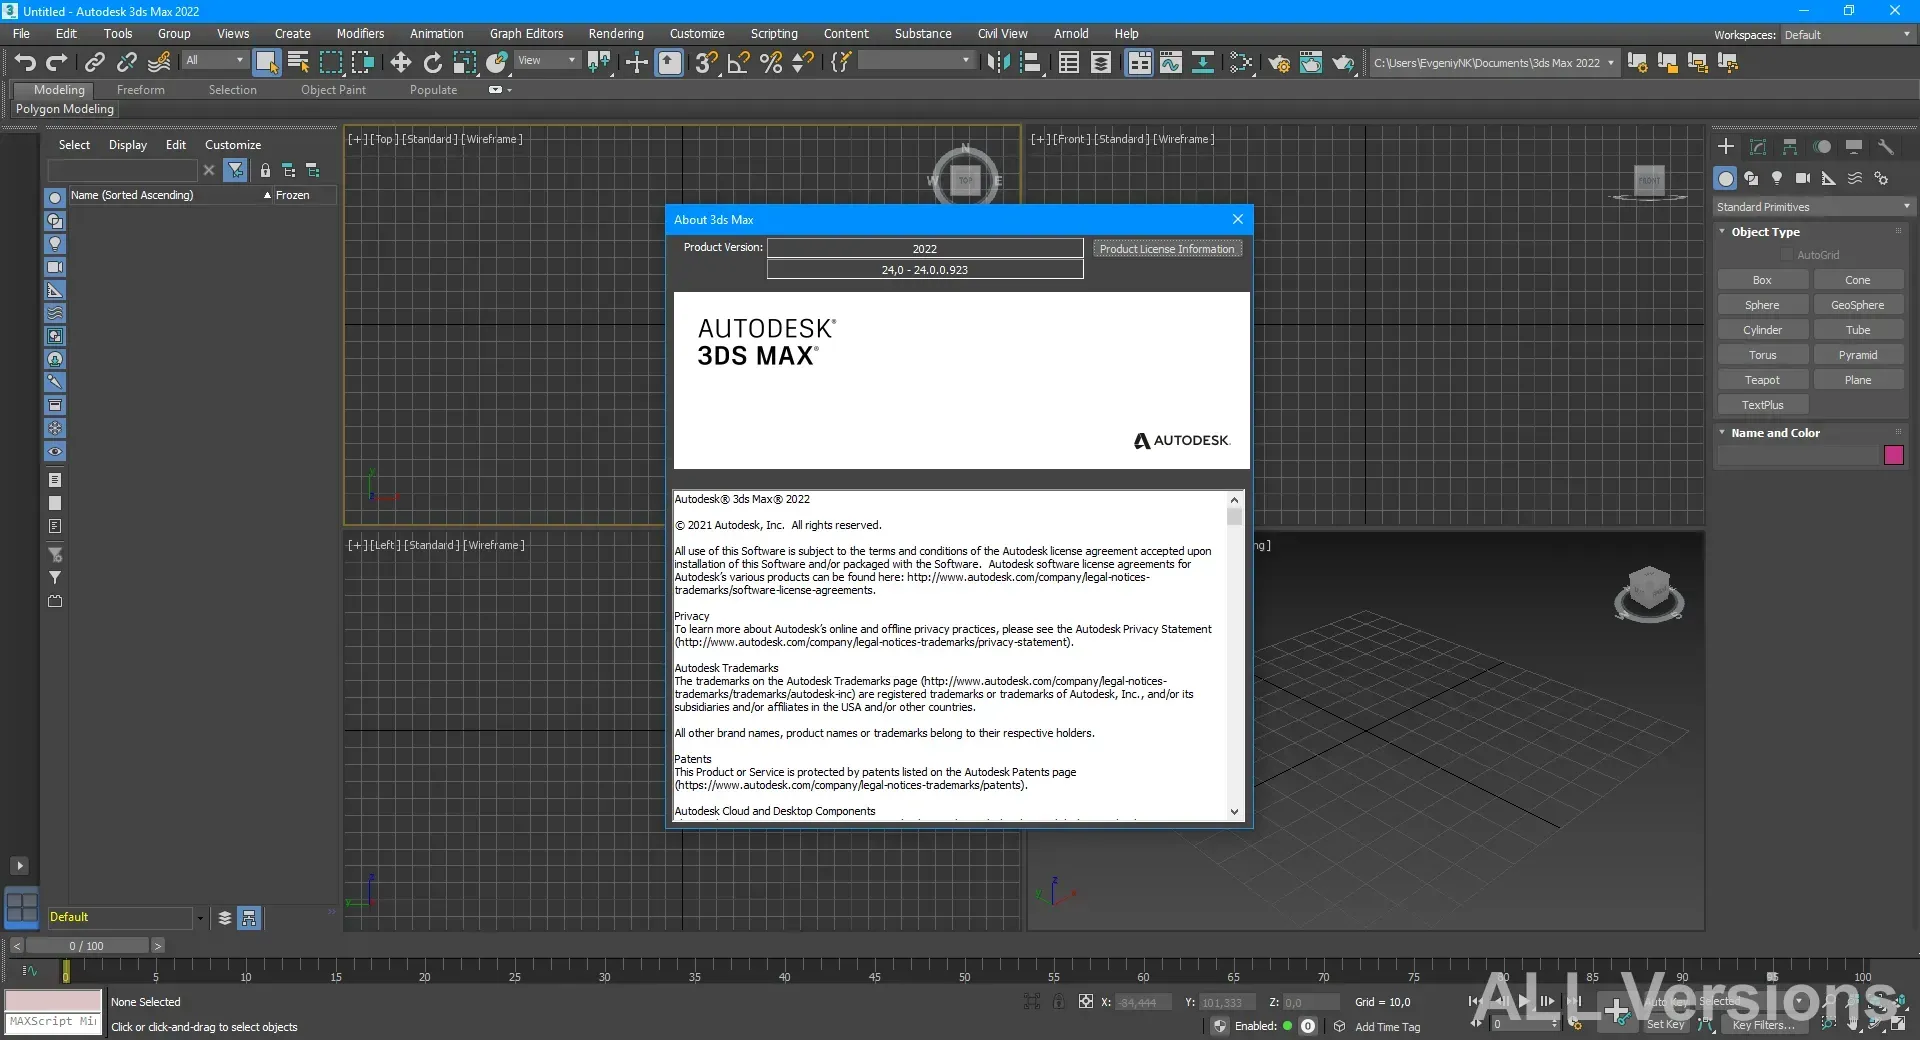Toggle the Layer Explorer icon

pos(1100,62)
